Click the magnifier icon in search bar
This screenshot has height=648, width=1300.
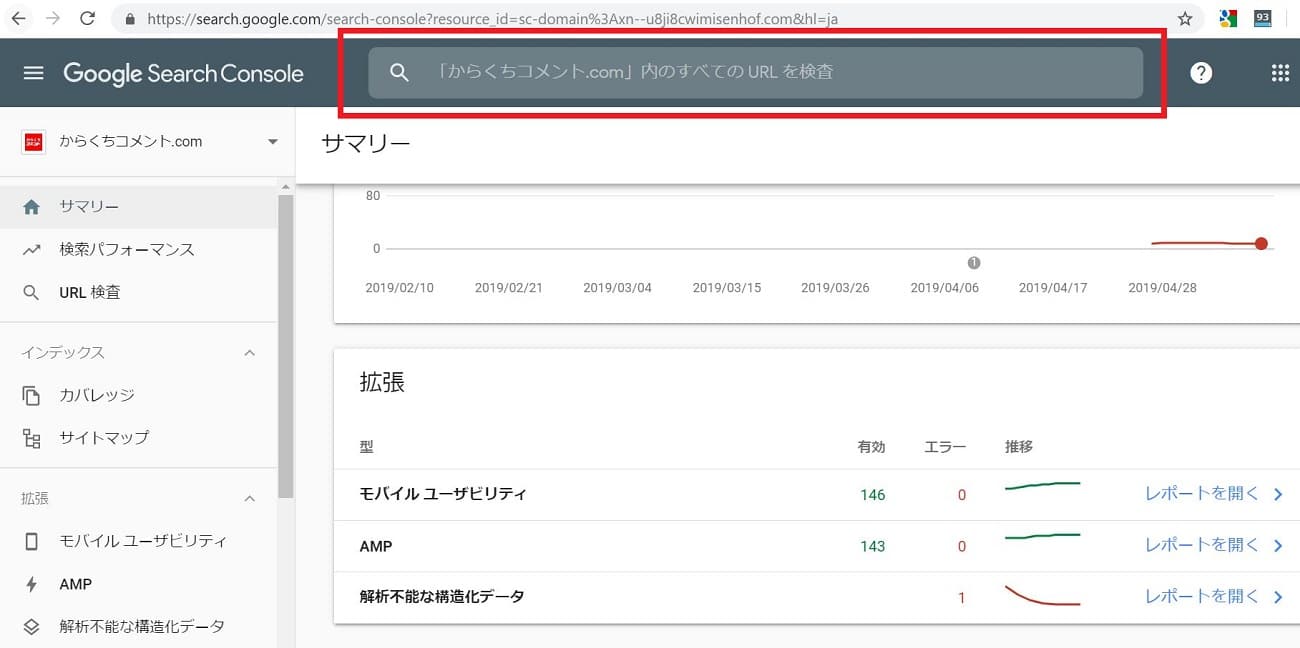click(399, 73)
